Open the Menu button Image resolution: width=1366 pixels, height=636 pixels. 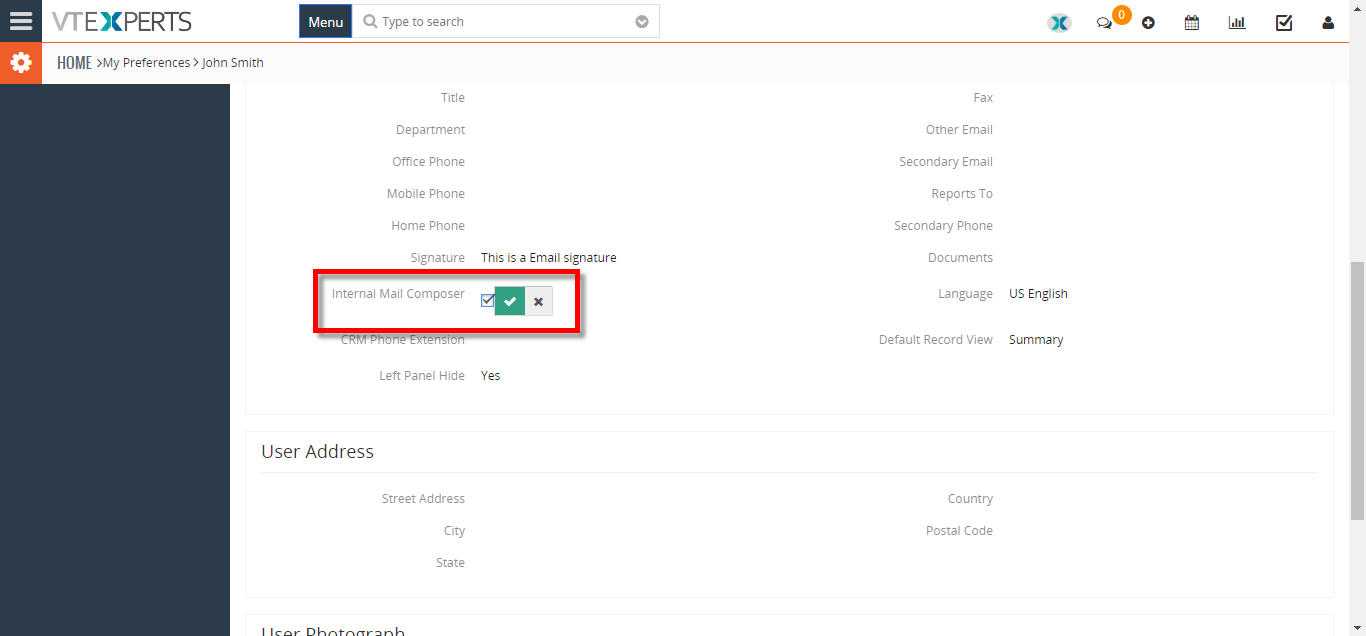[x=325, y=21]
